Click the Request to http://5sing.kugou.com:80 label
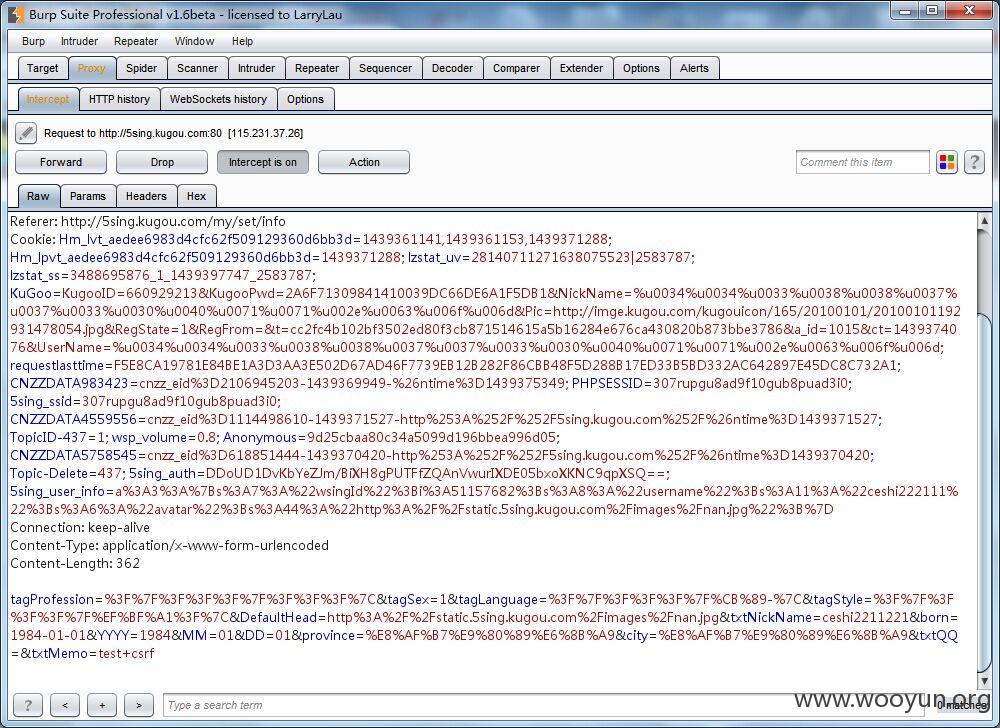The image size is (1000, 728). (133, 133)
